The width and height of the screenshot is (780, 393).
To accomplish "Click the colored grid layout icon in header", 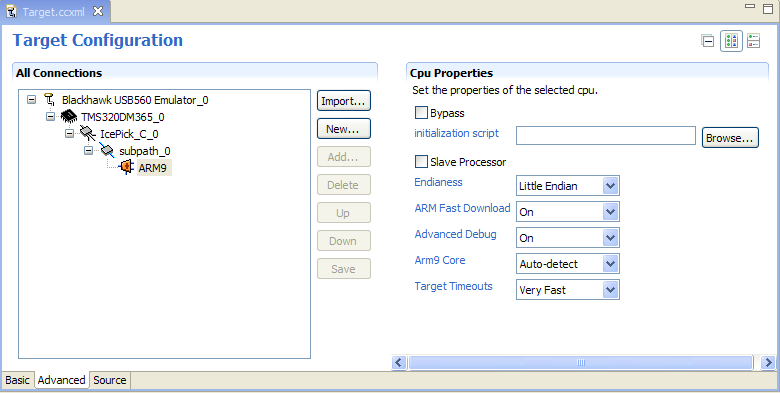I will 731,41.
